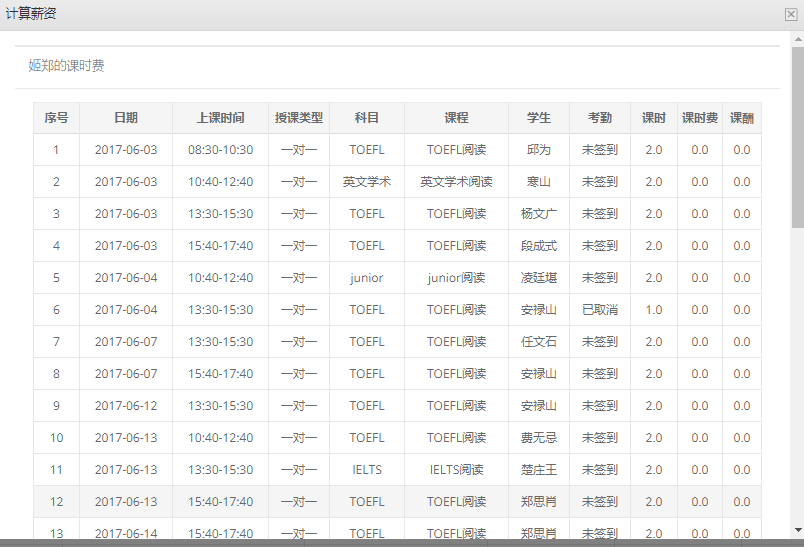The image size is (804, 547).
Task: Click 英文学术 subject cell
Action: [367, 181]
